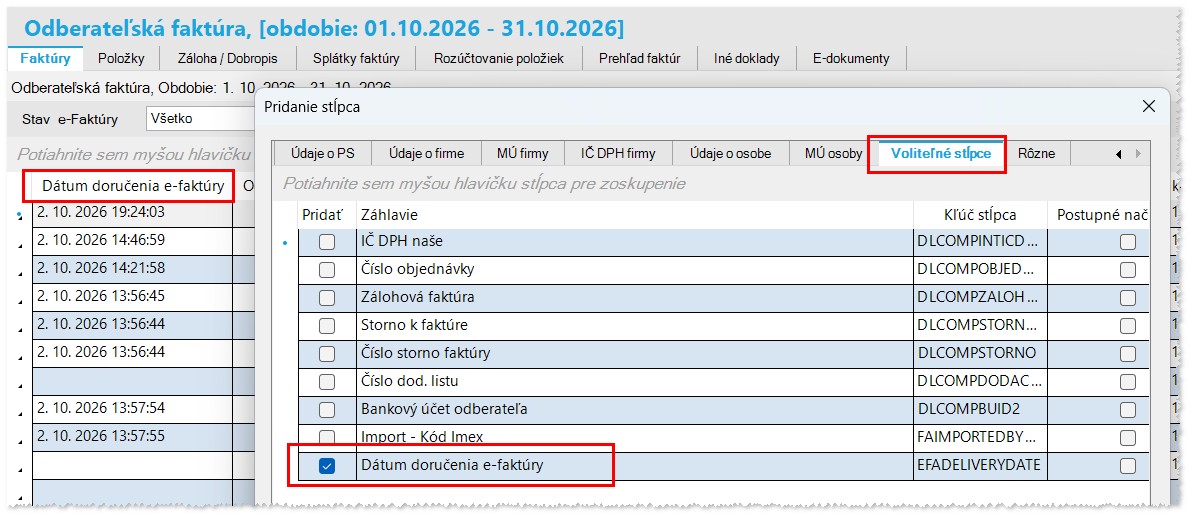Check Pridať for Číslo objednávky
This screenshot has width=1194, height=520.
click(x=327, y=270)
